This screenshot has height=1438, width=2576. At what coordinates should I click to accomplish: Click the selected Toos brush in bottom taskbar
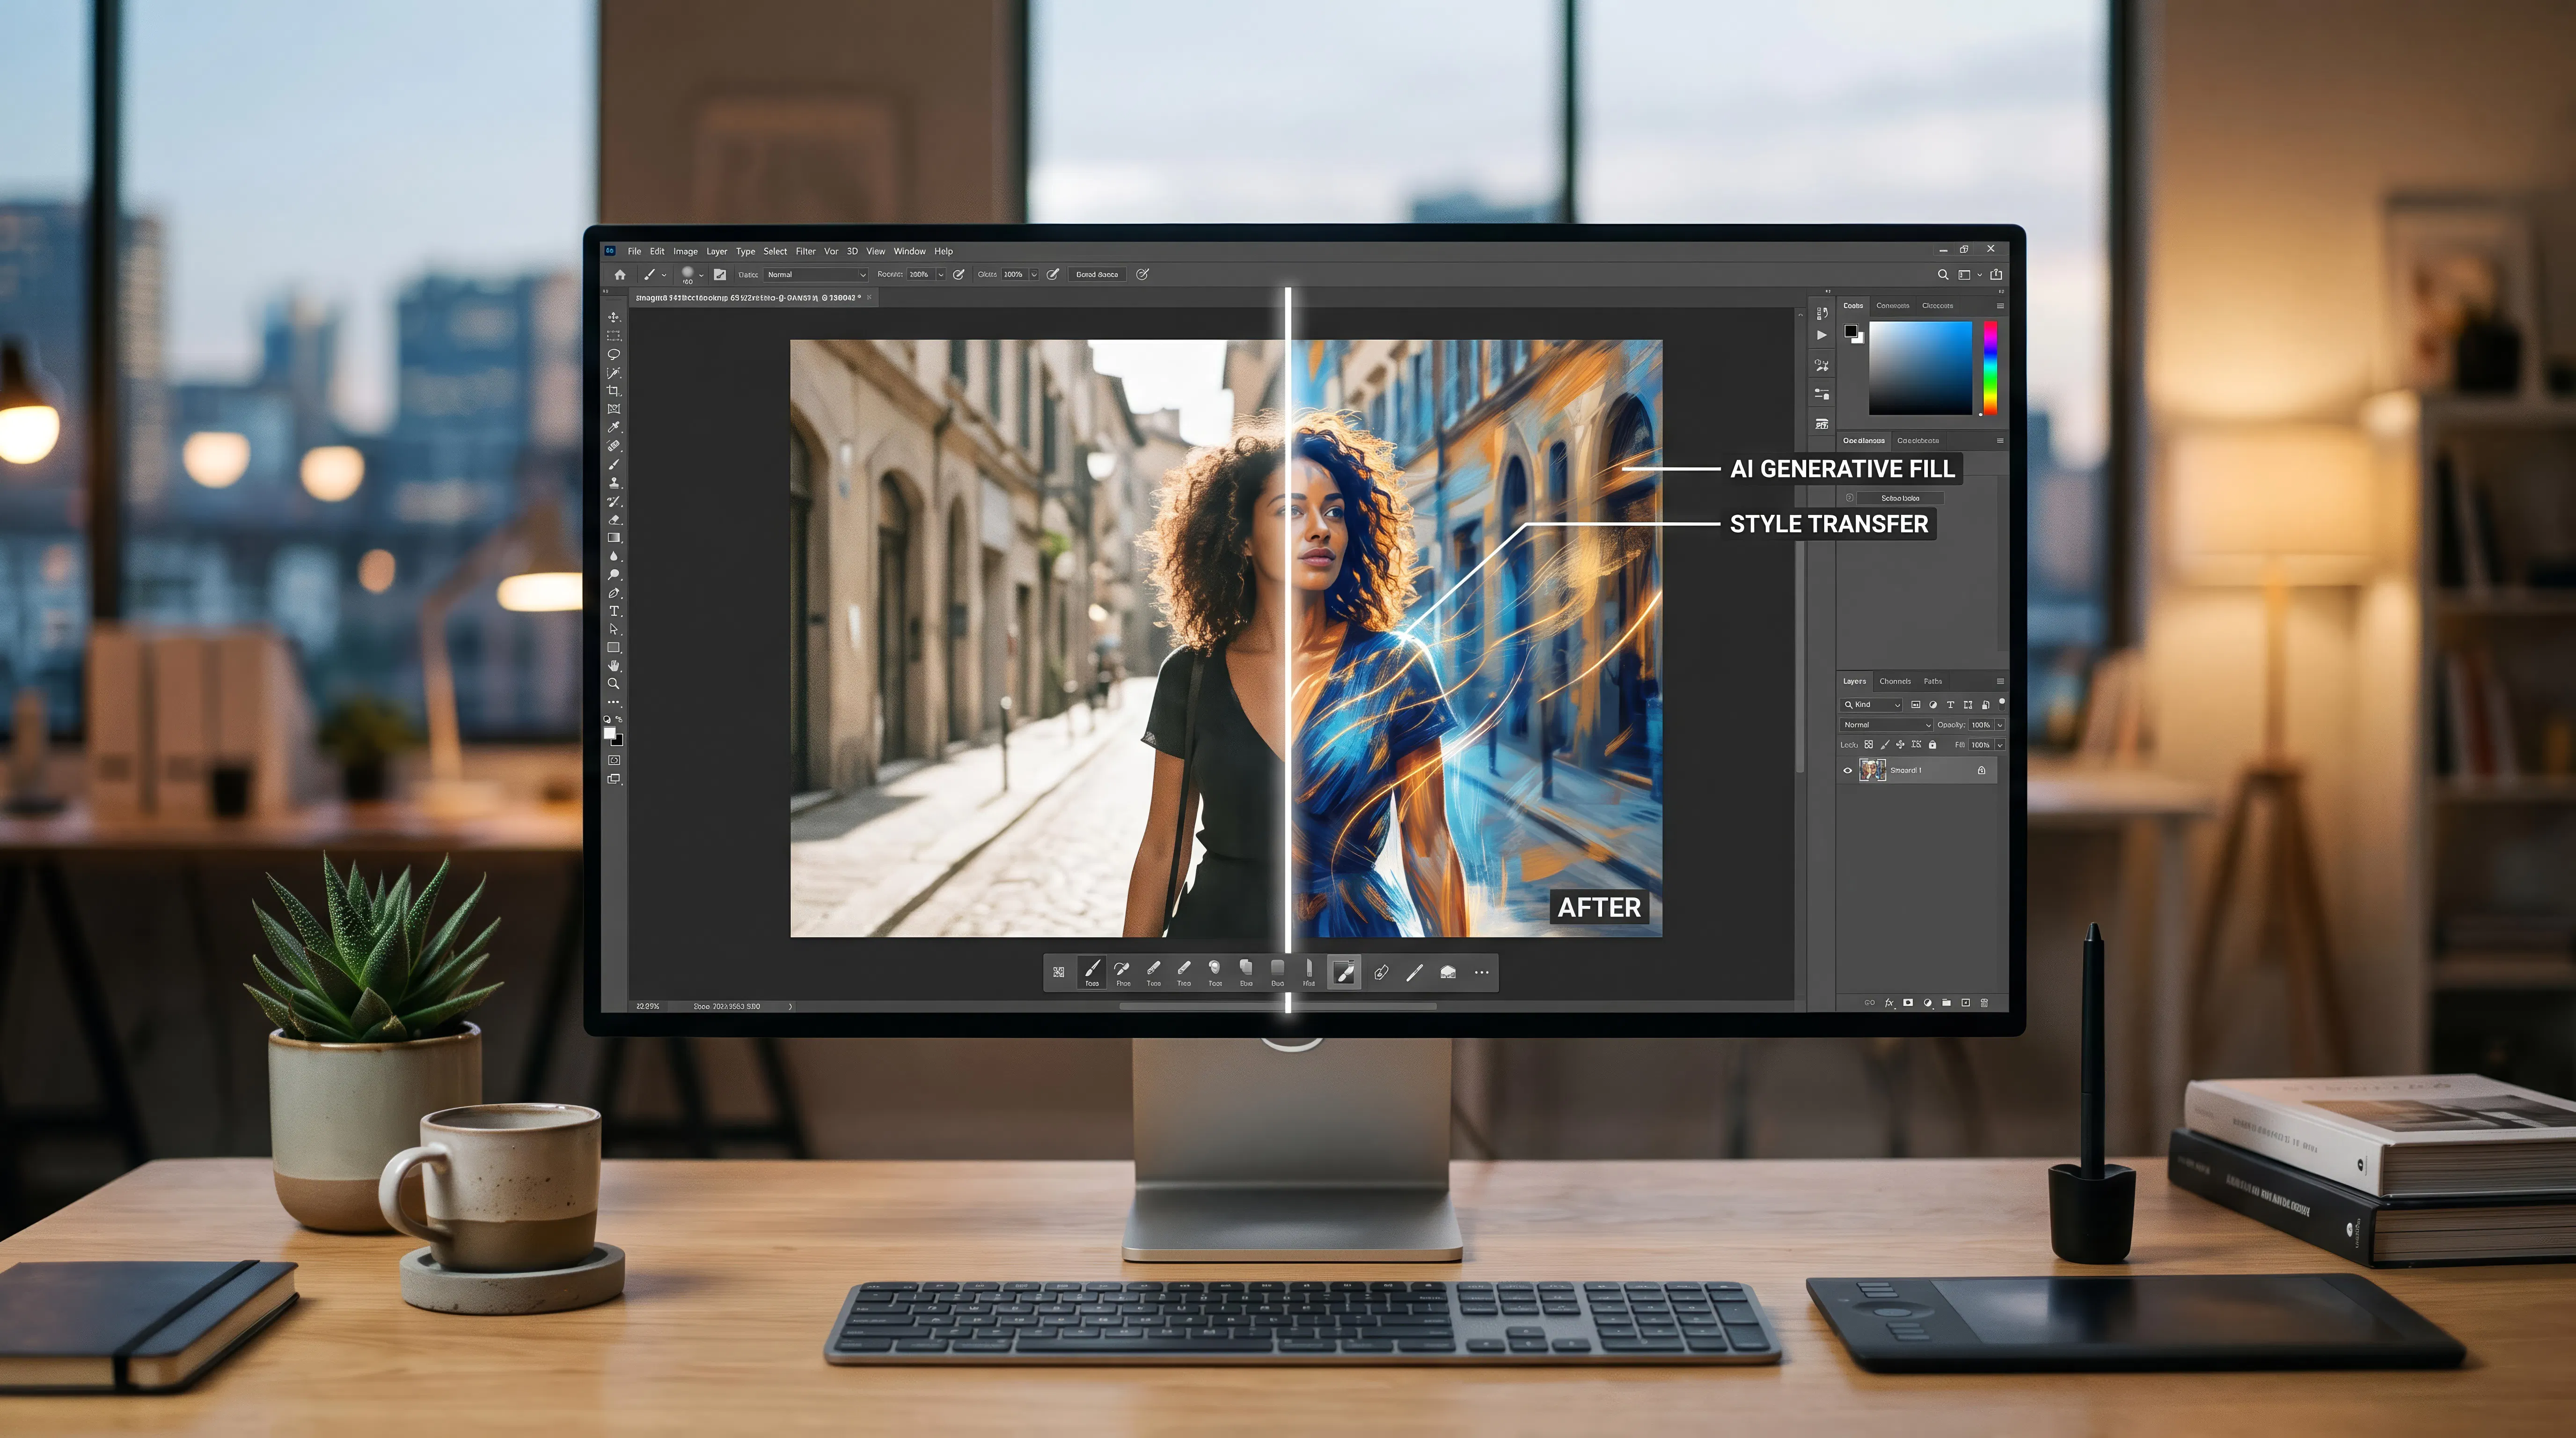click(1092, 972)
